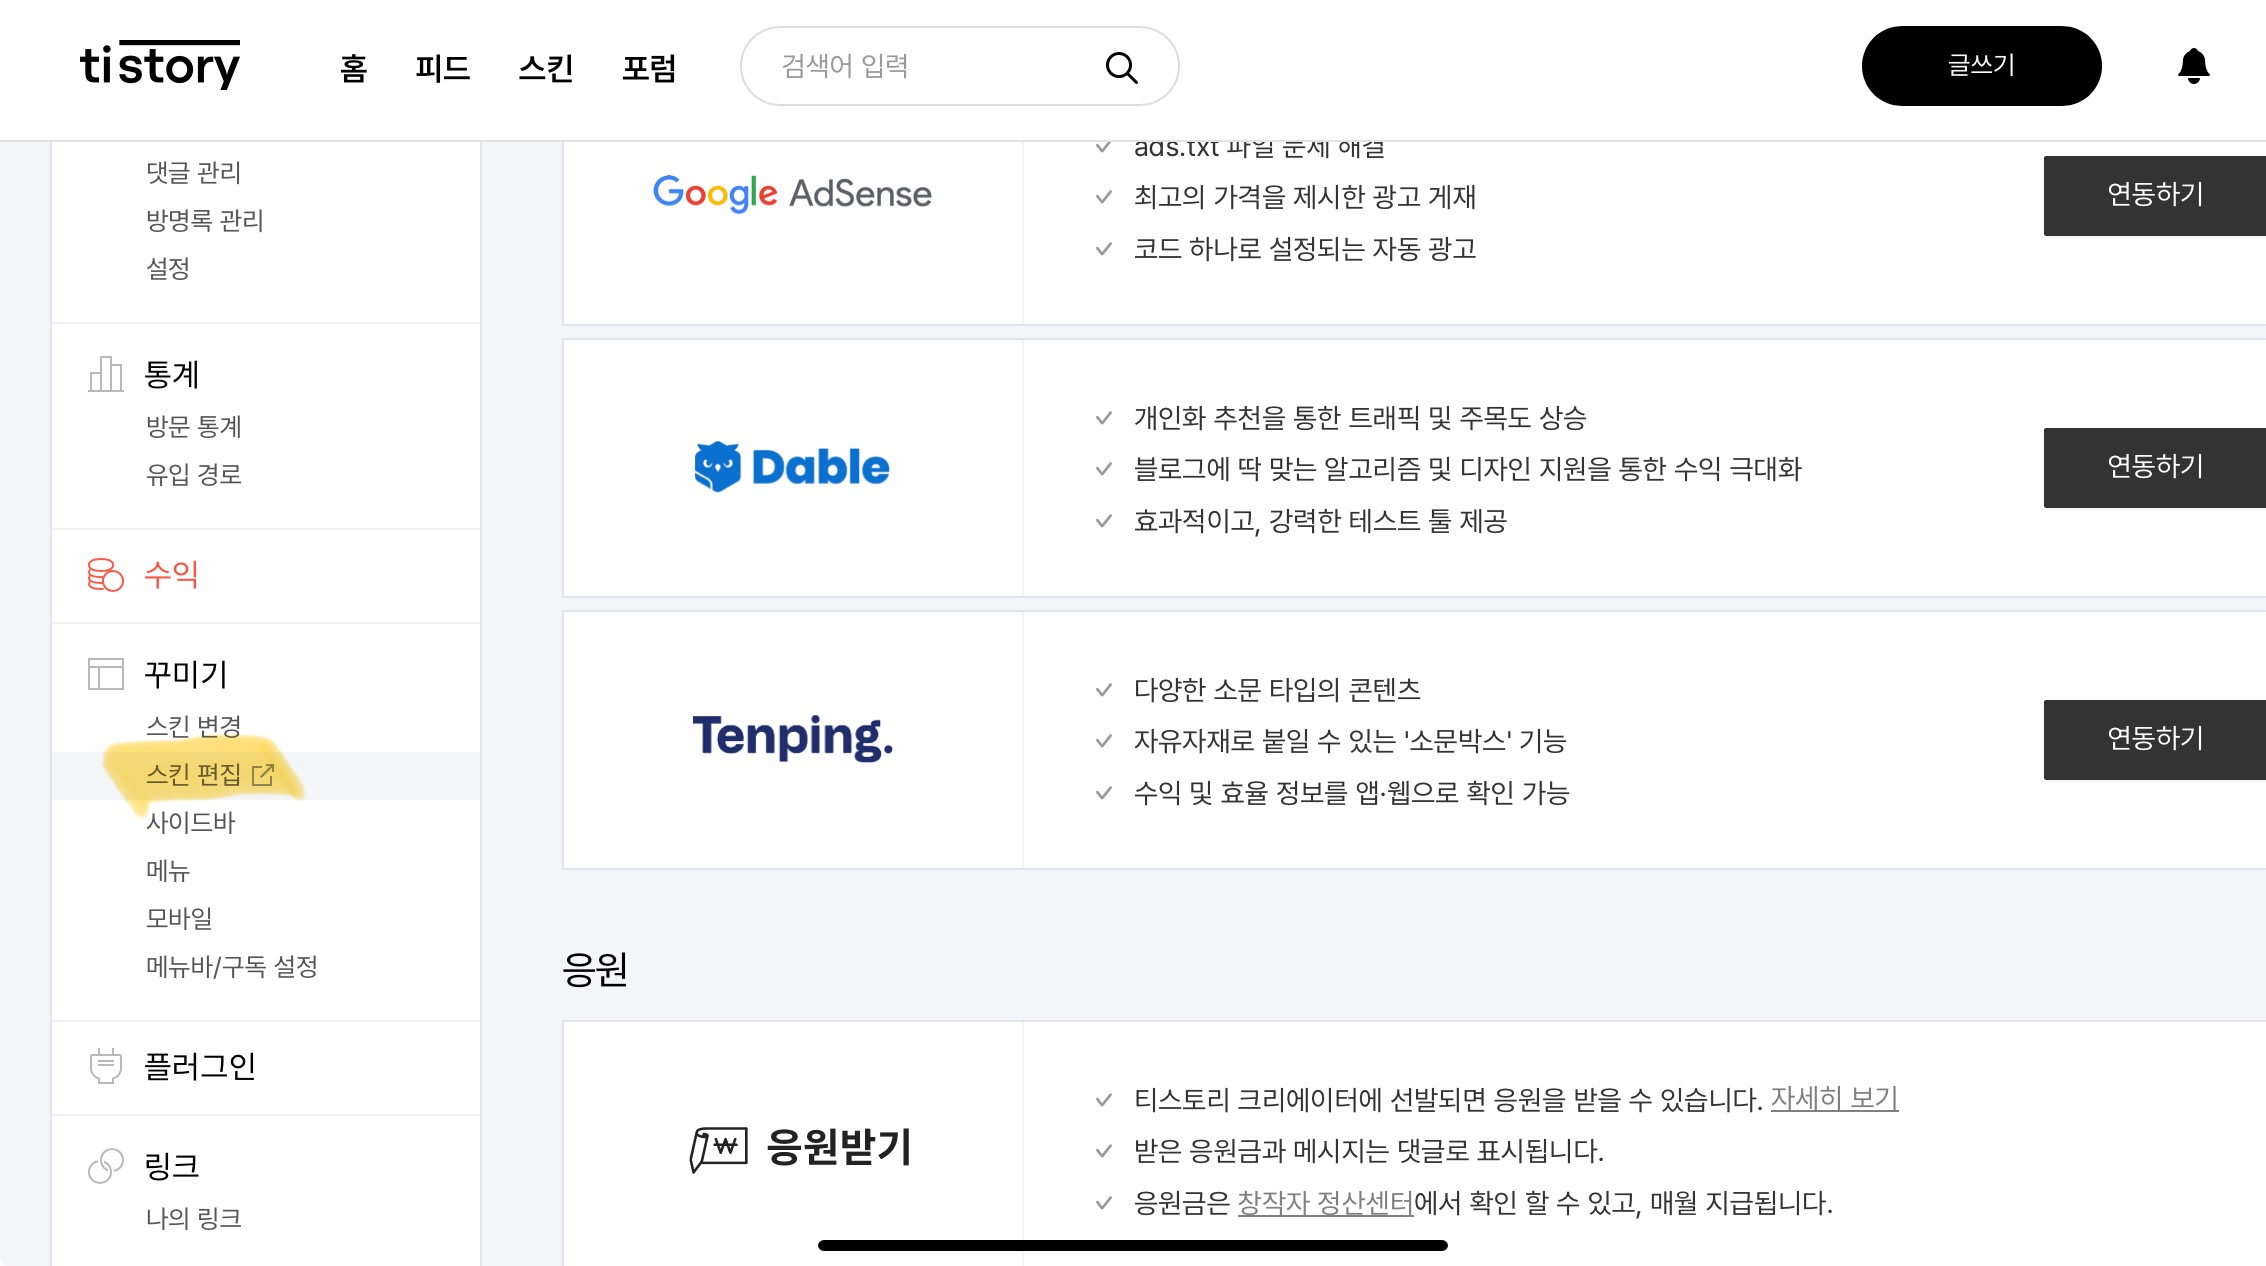Click text '다양한 소문 타입의 콘텐츠'

point(1277,690)
